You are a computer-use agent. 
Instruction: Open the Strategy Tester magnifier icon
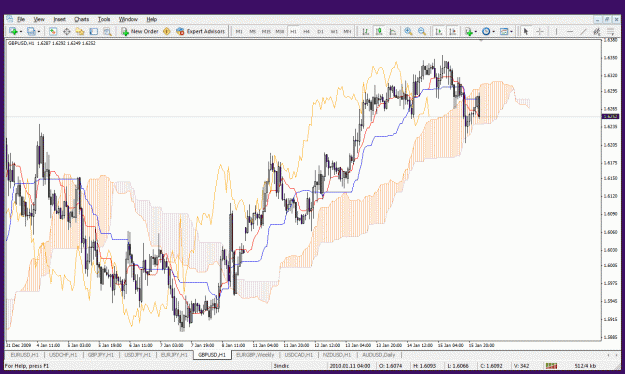[107, 31]
